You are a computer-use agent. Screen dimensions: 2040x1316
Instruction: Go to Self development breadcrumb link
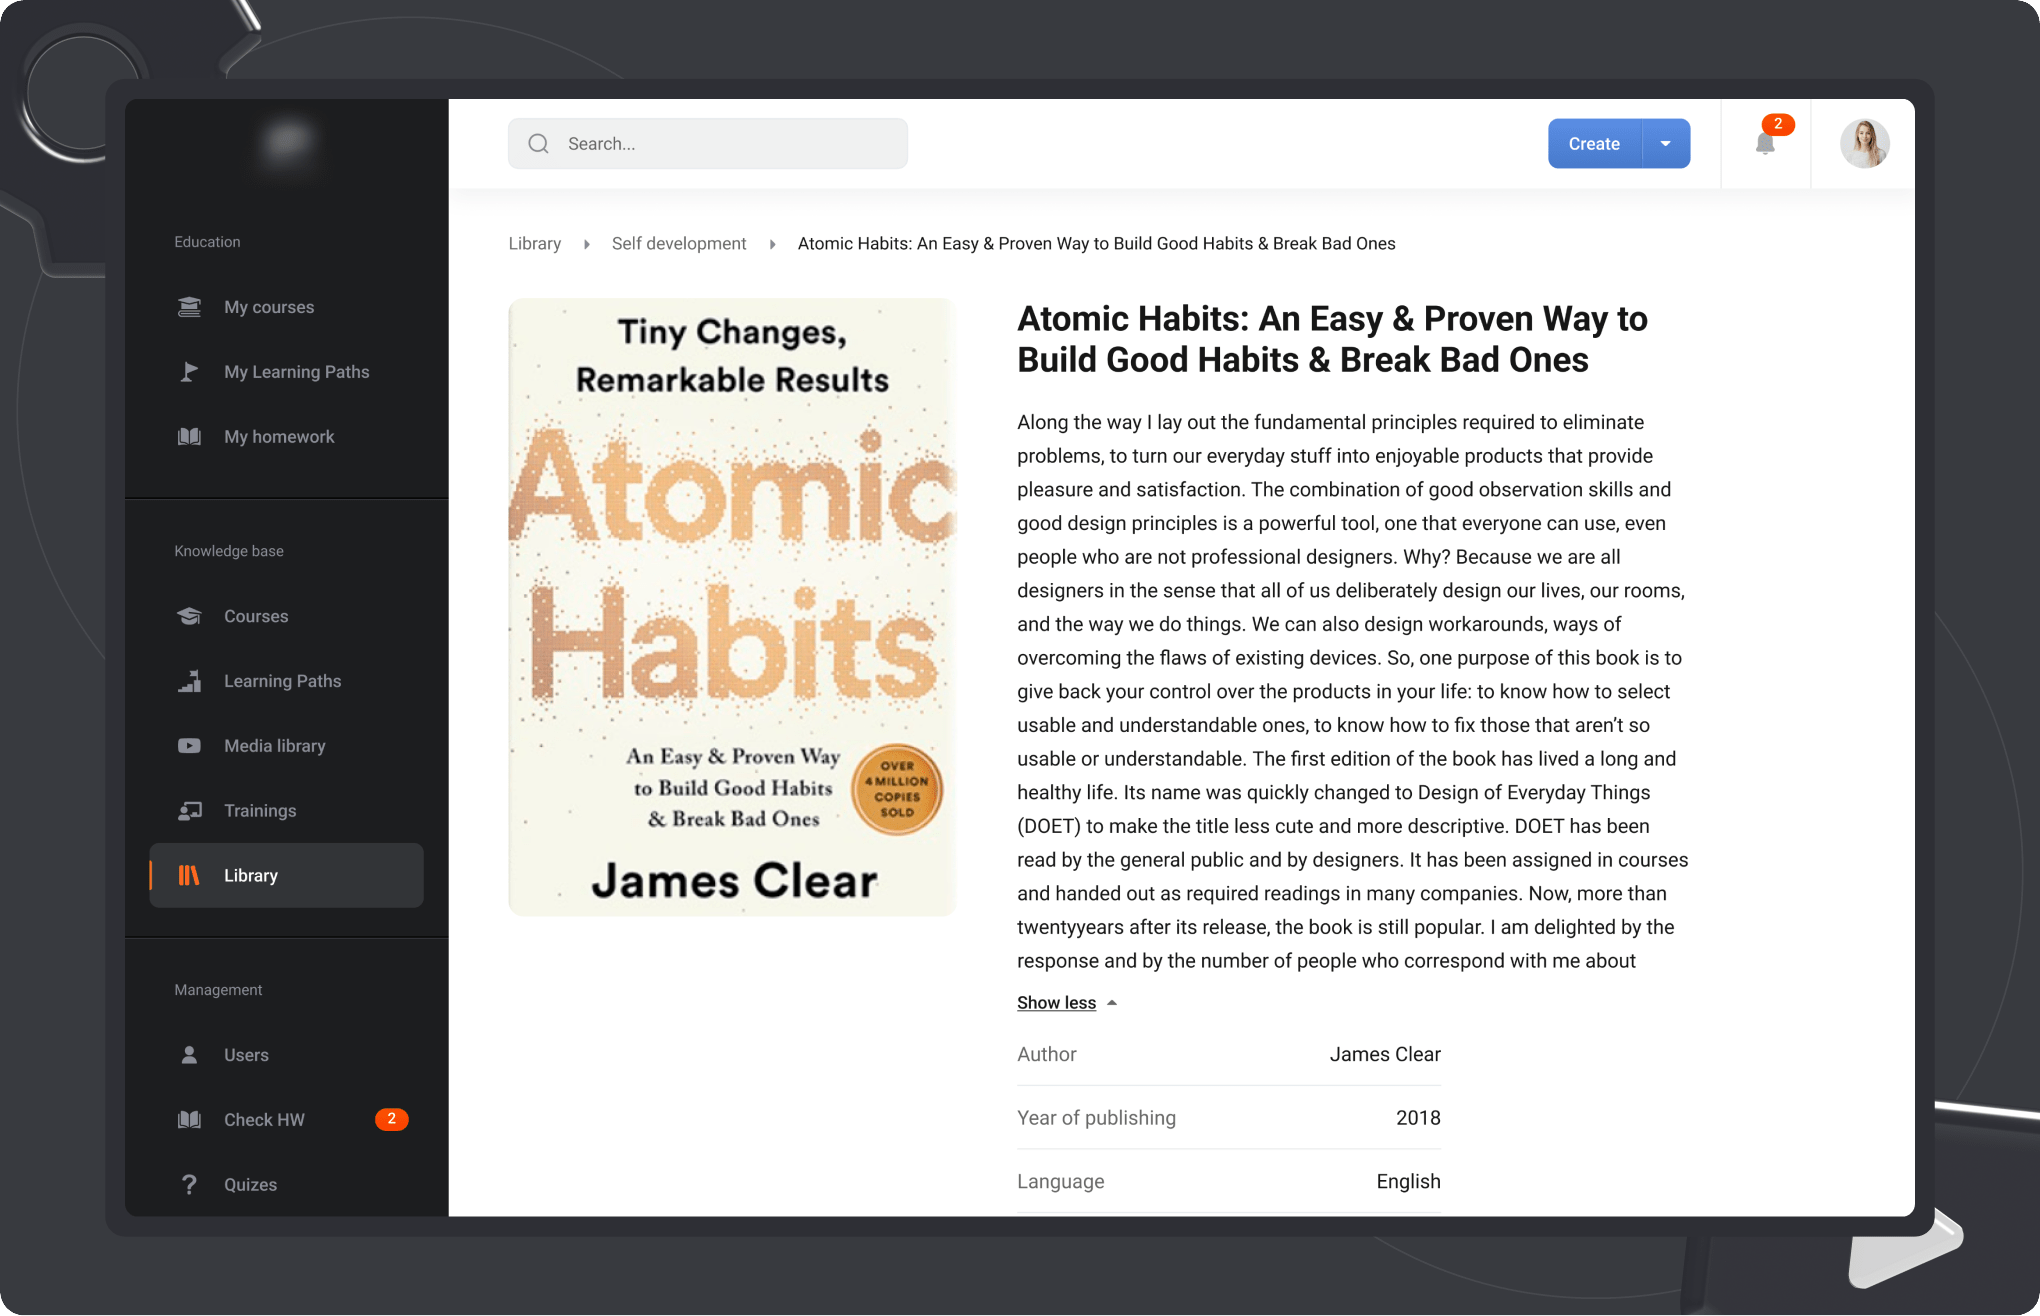[x=679, y=244]
